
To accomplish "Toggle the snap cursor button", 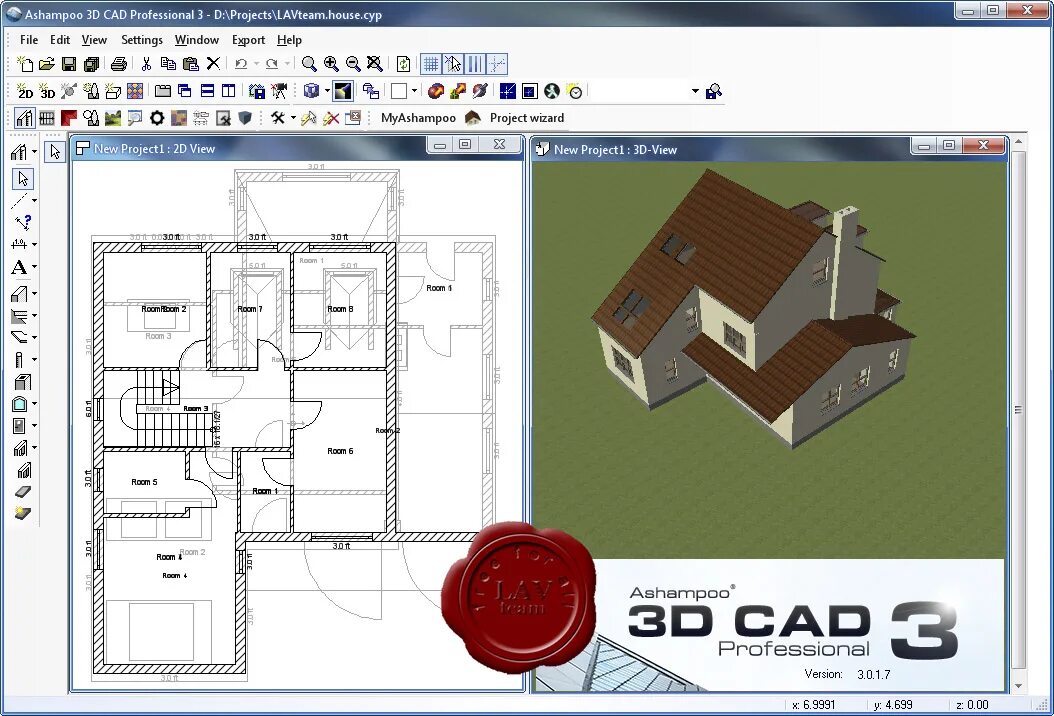I will [x=453, y=64].
